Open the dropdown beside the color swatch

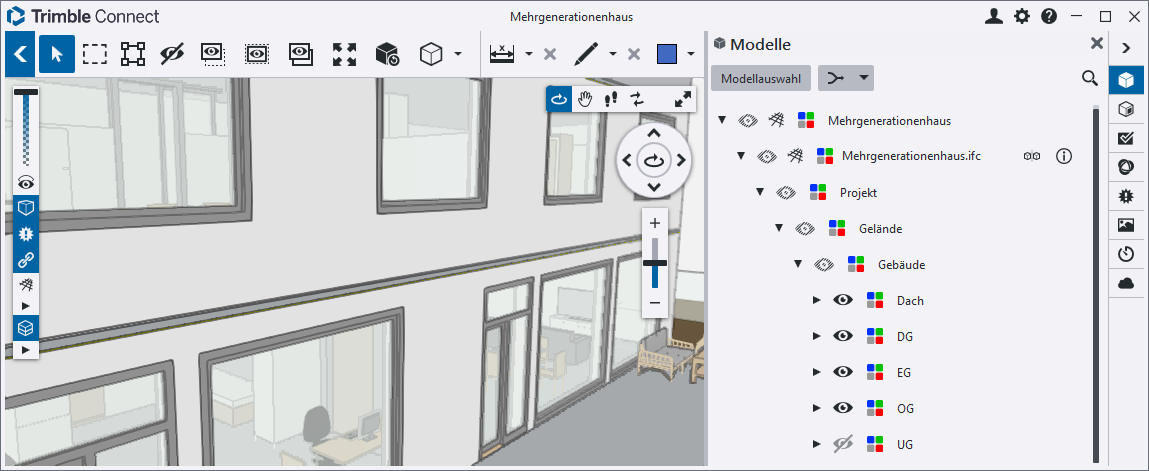point(691,54)
